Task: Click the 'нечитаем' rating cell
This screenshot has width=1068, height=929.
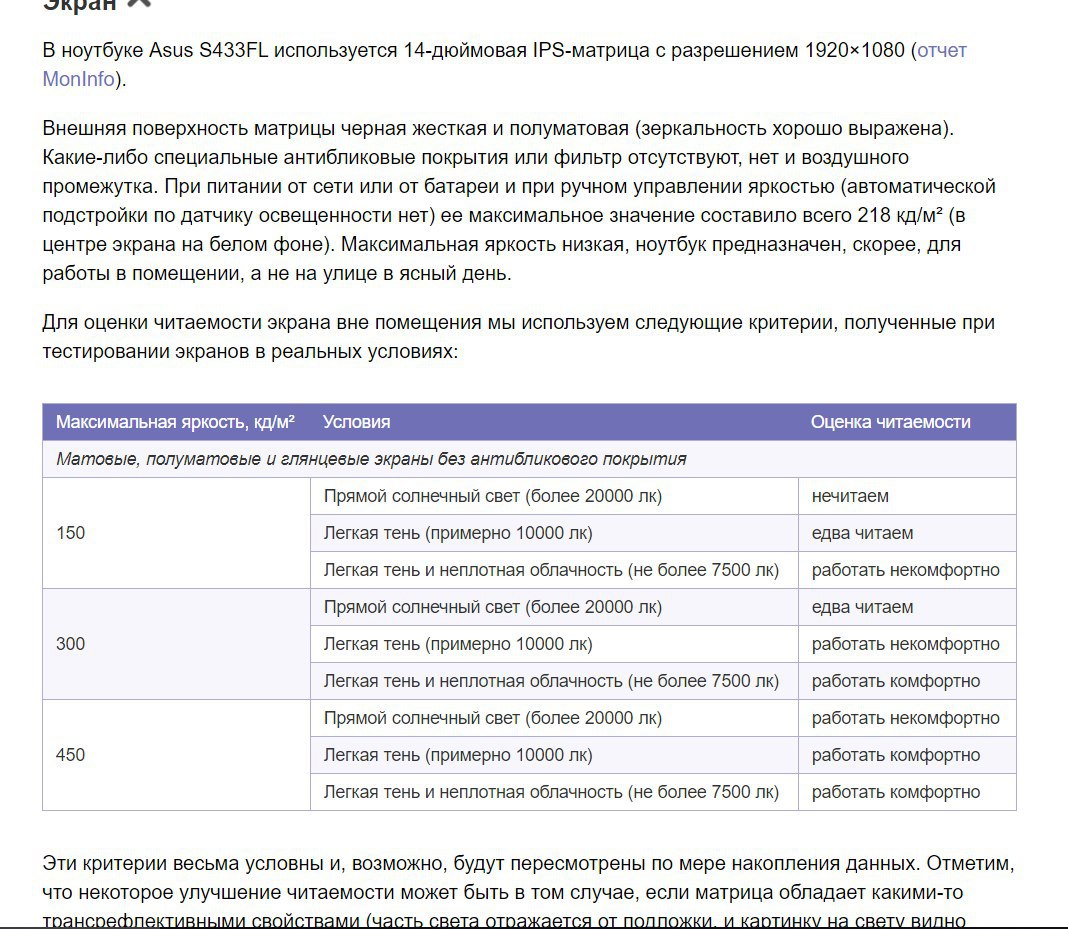Action: [907, 496]
